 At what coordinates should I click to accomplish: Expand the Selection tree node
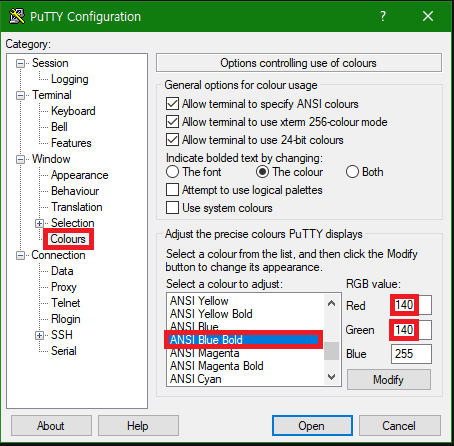coord(40,223)
